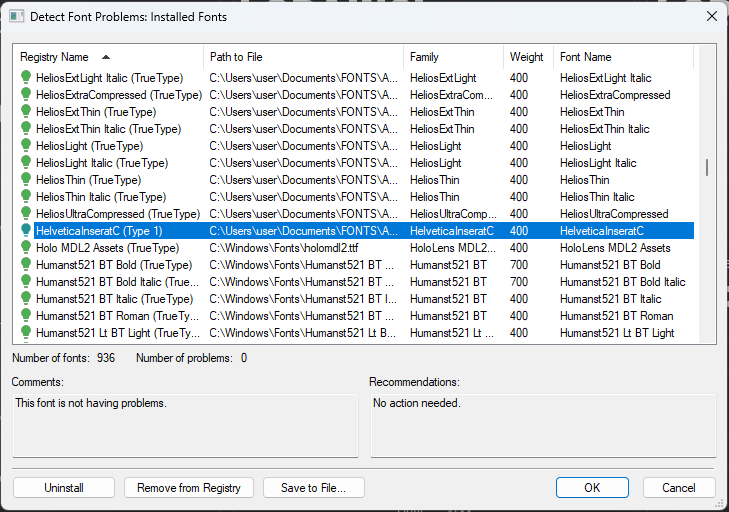This screenshot has width=729, height=512.
Task: Select the Humanst521 BT Bold (TrueType) row
Action: tap(353, 265)
